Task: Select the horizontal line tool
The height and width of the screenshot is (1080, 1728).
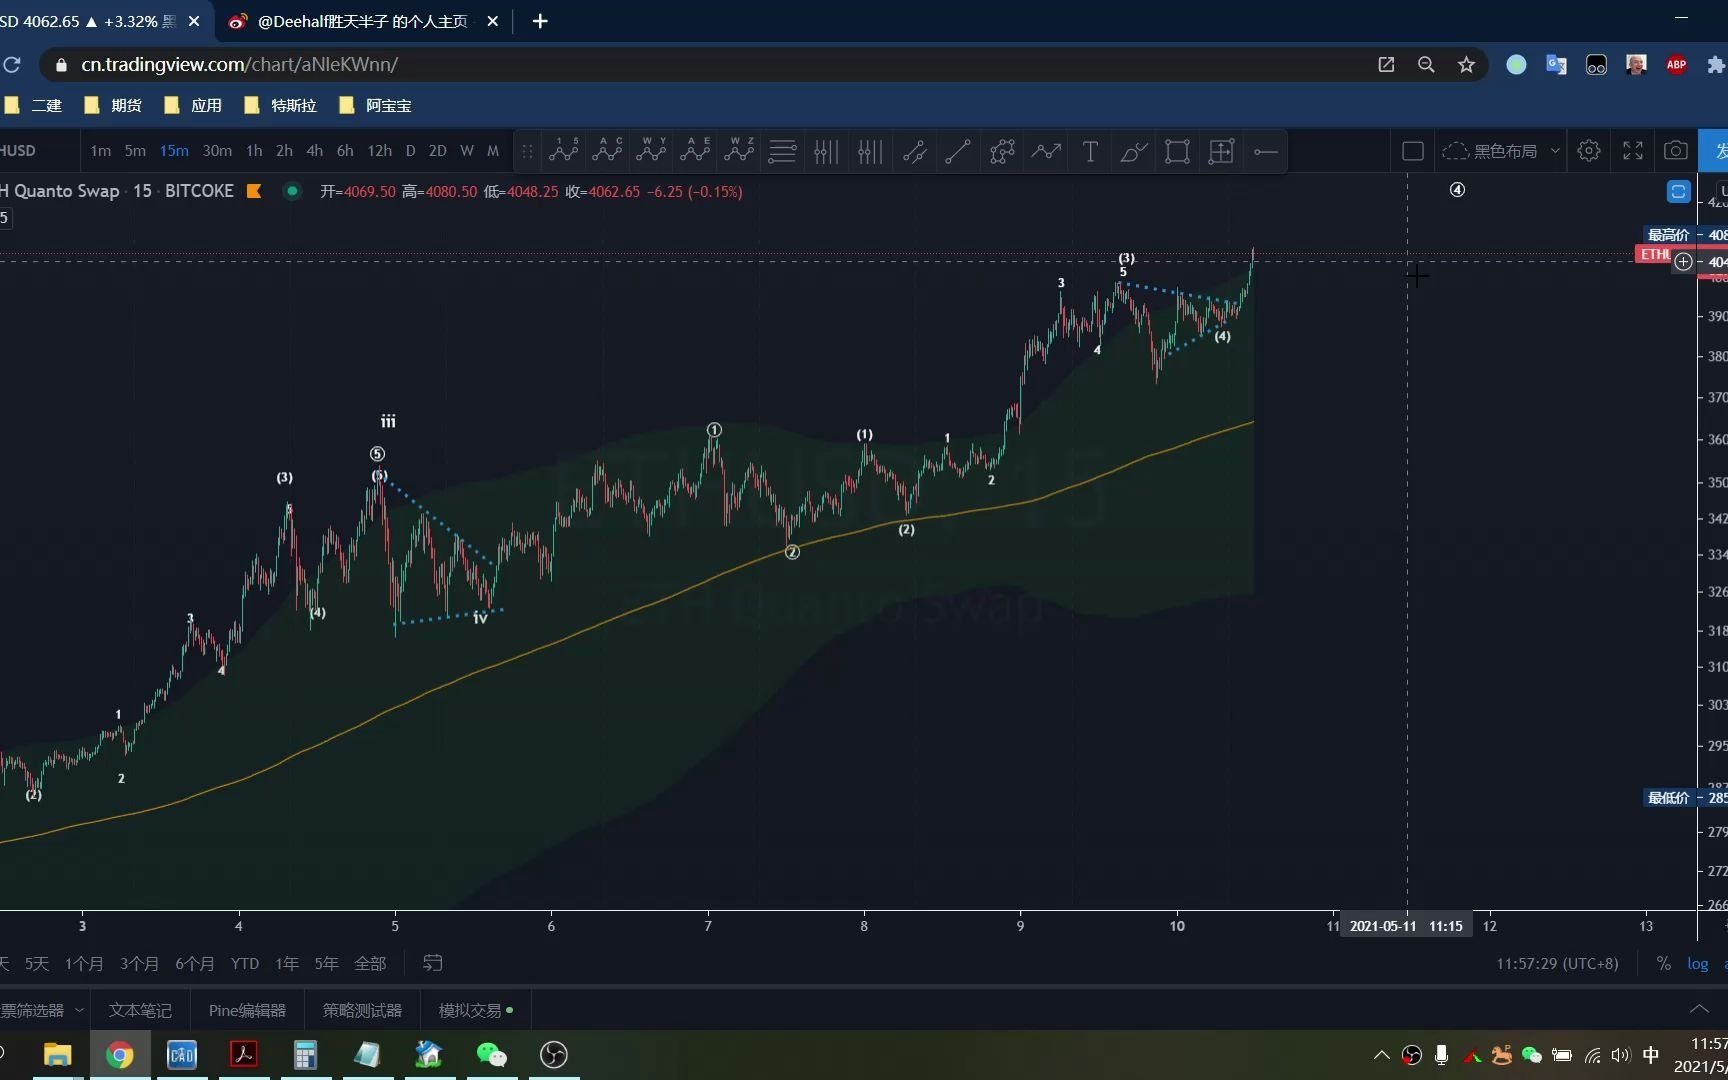Action: [x=1265, y=152]
